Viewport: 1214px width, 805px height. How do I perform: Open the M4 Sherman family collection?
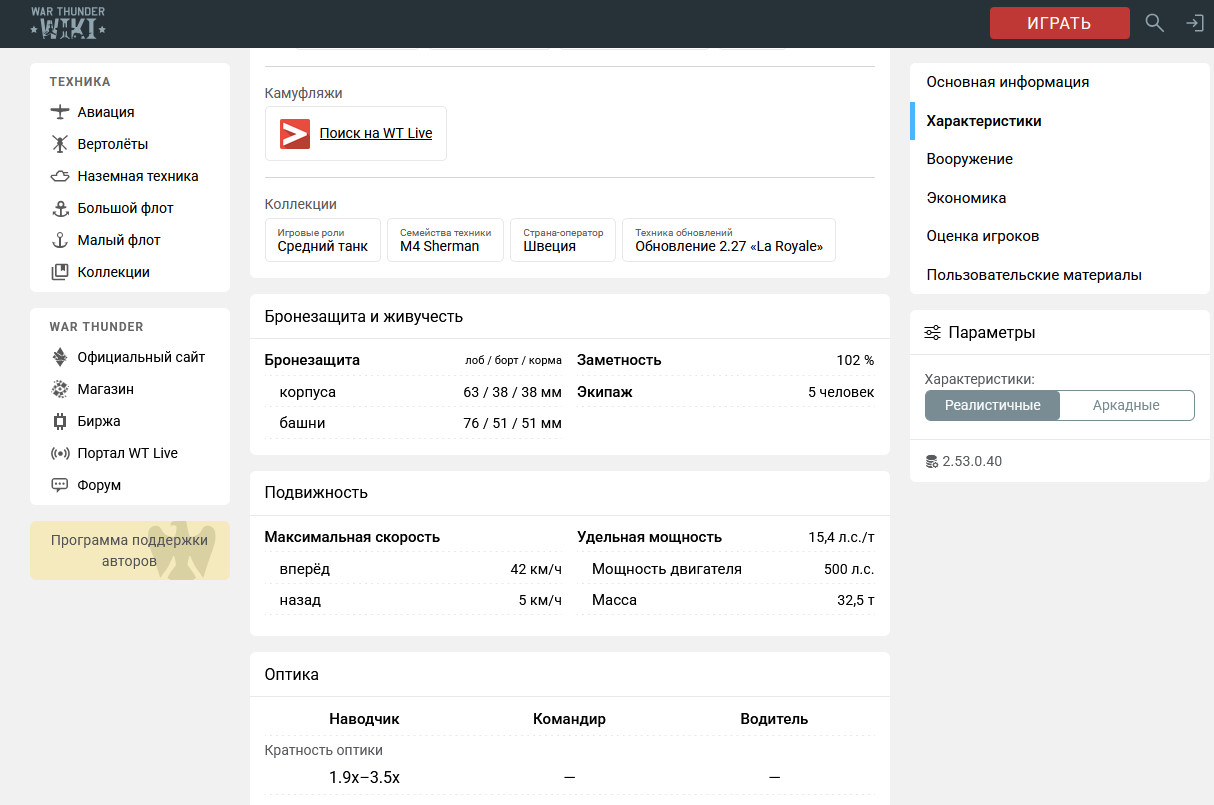click(445, 240)
